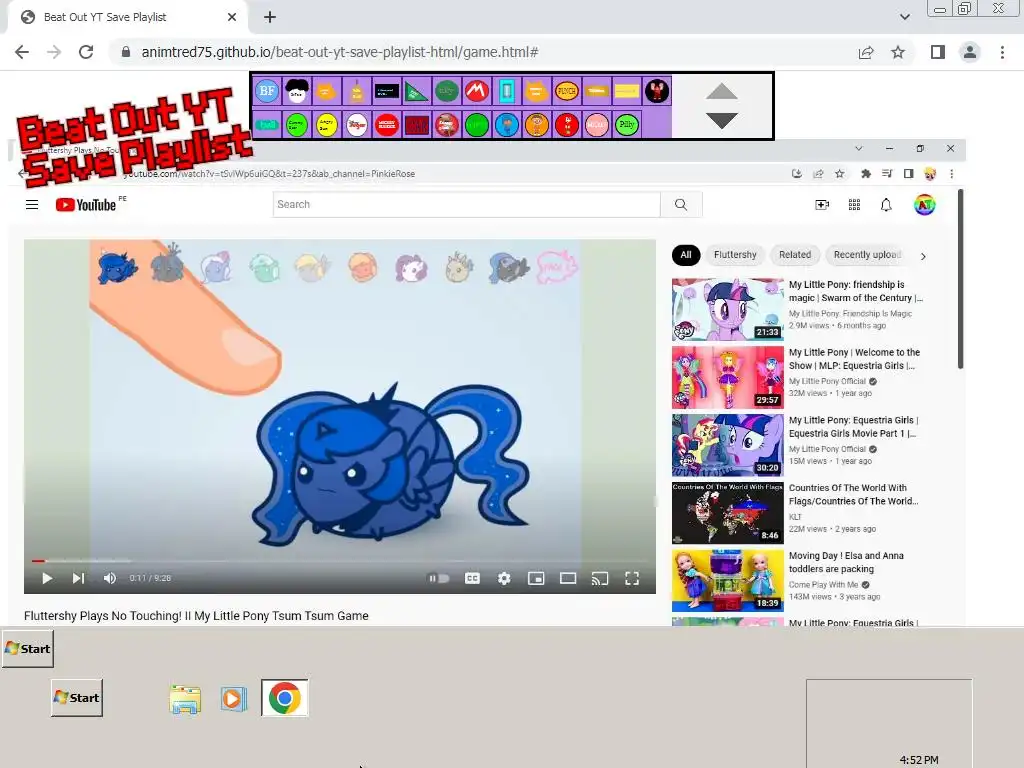This screenshot has height=768, width=1024.
Task: Select the green Pilly circle icon
Action: coord(626,125)
